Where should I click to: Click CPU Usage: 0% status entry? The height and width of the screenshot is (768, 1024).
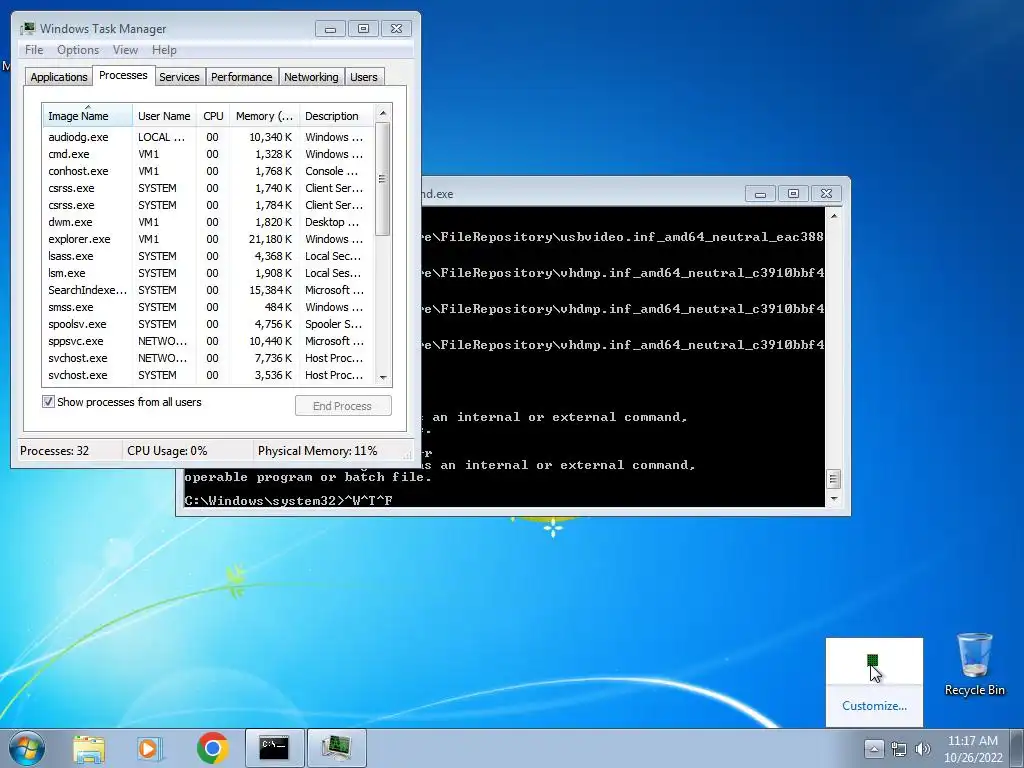pos(167,451)
